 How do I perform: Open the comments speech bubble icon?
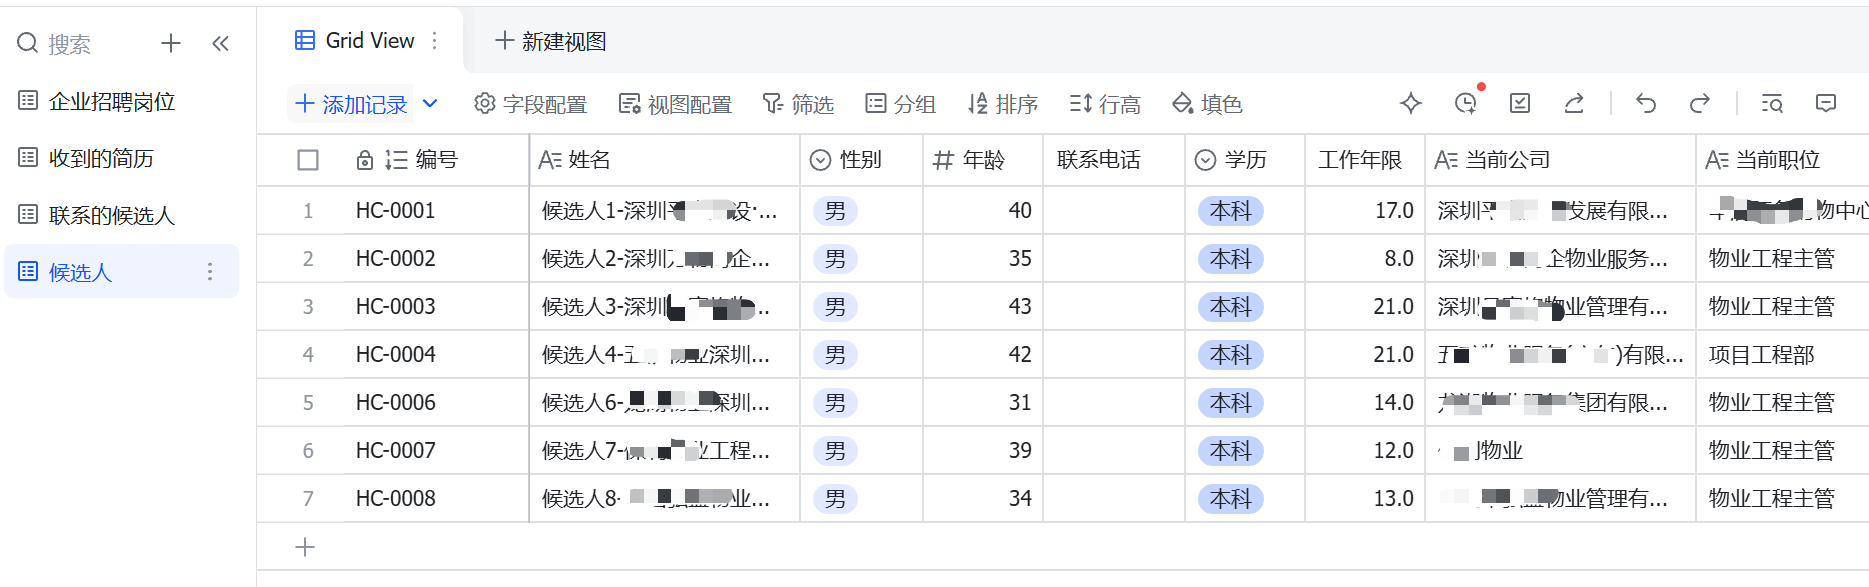click(1826, 103)
